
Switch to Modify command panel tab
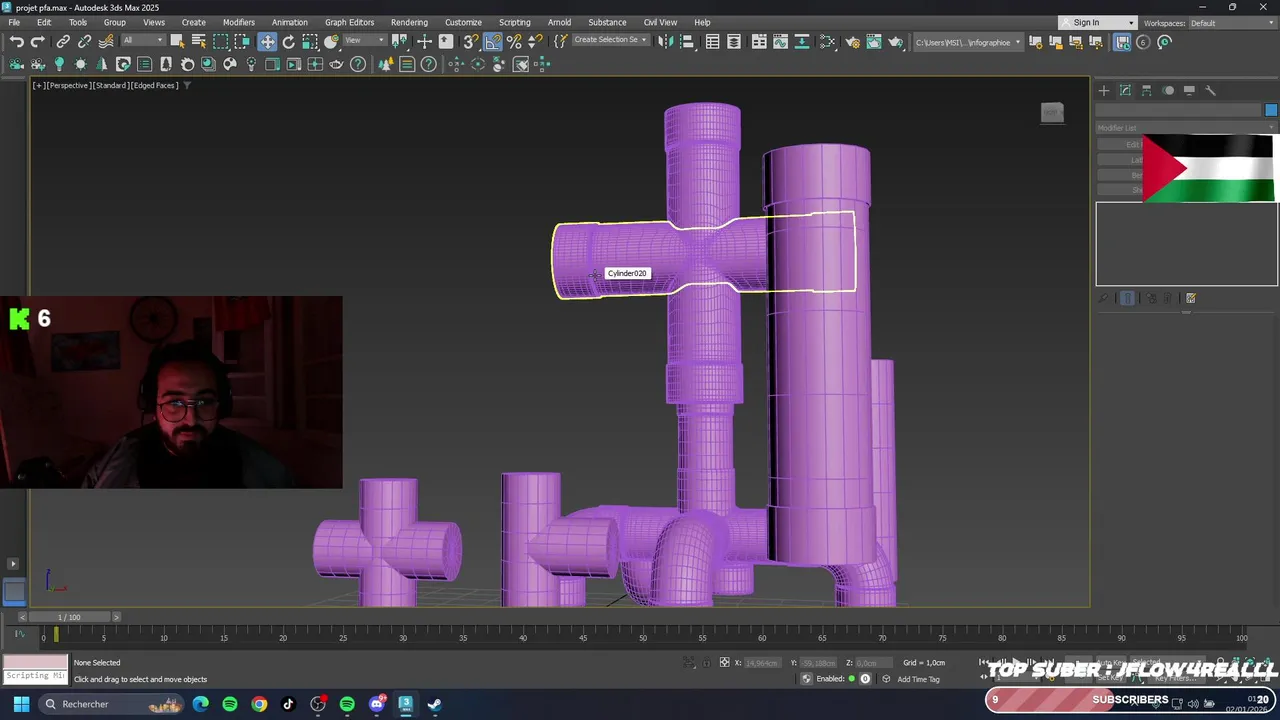[x=1125, y=90]
